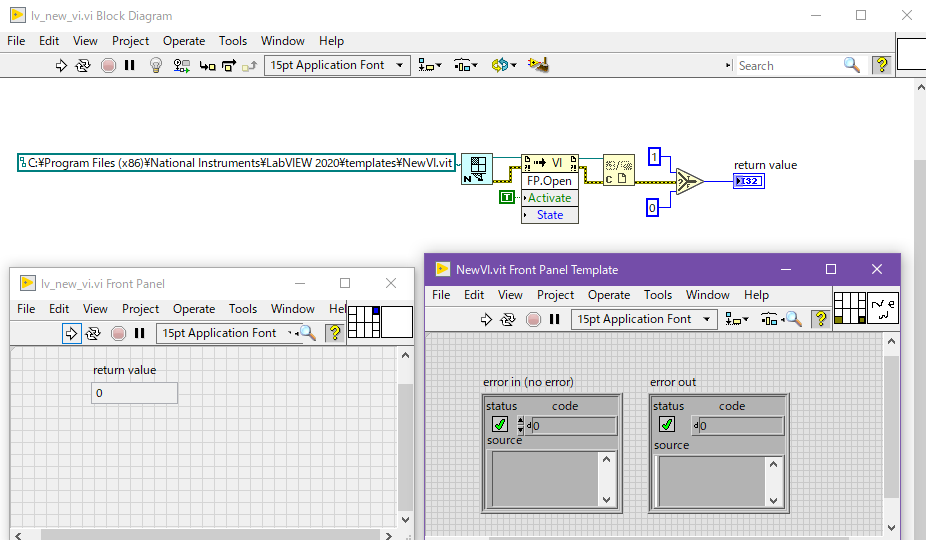Click connector pane in lv_new_vi Front Panel
Viewport: 926px width, 540px height.
click(x=364, y=322)
